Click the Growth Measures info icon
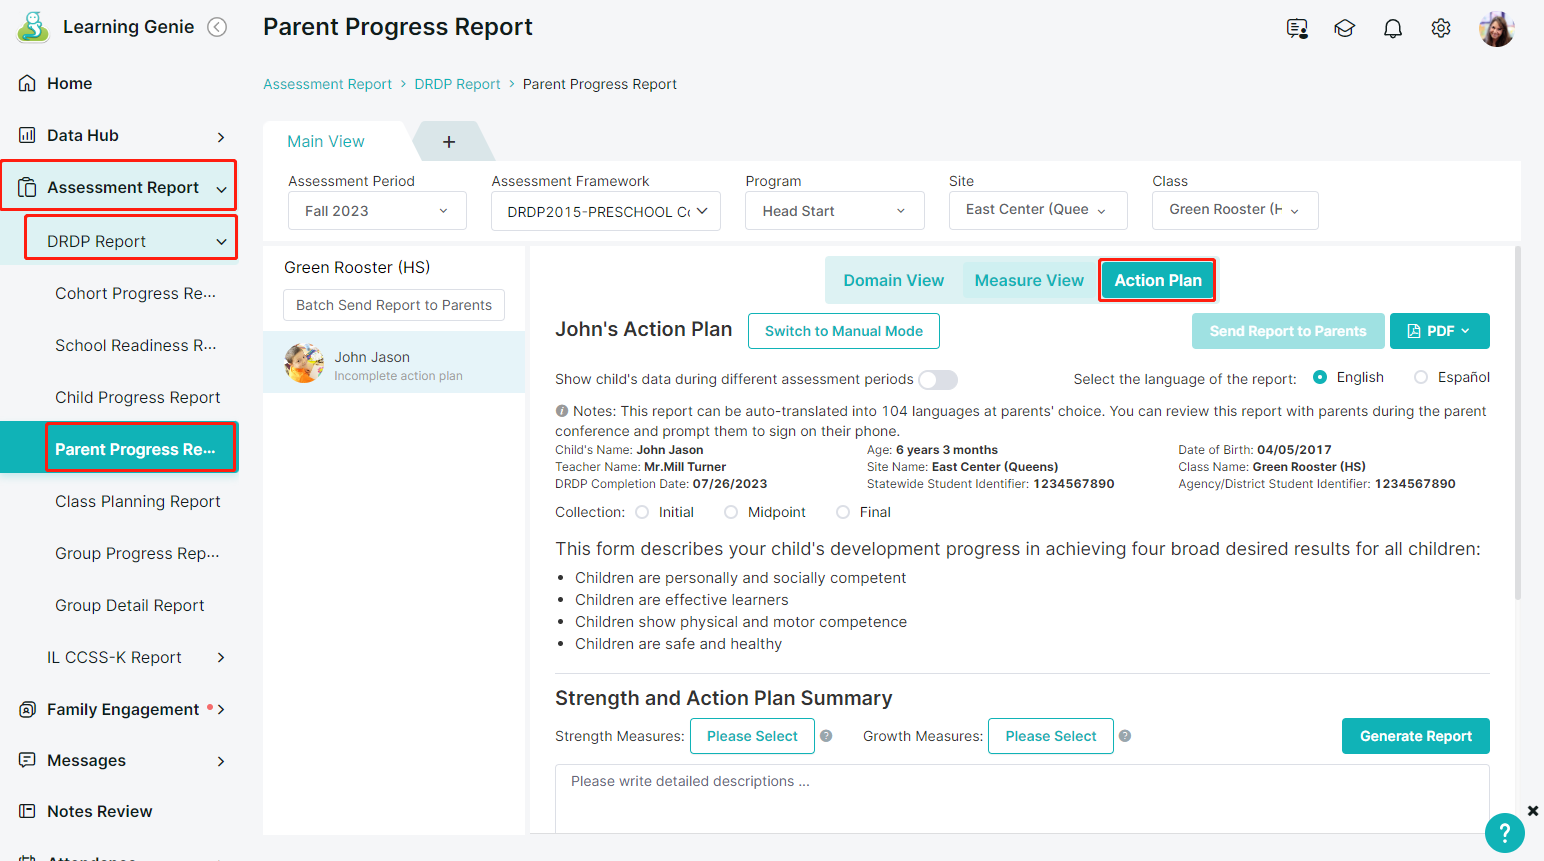 (1125, 736)
